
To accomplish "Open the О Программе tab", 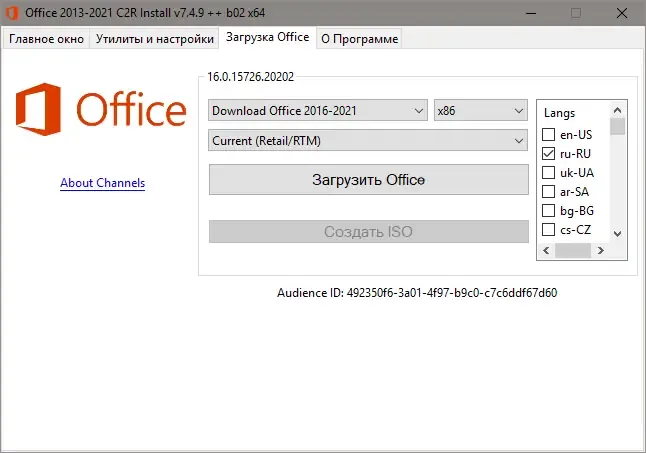I will pyautogui.click(x=359, y=39).
